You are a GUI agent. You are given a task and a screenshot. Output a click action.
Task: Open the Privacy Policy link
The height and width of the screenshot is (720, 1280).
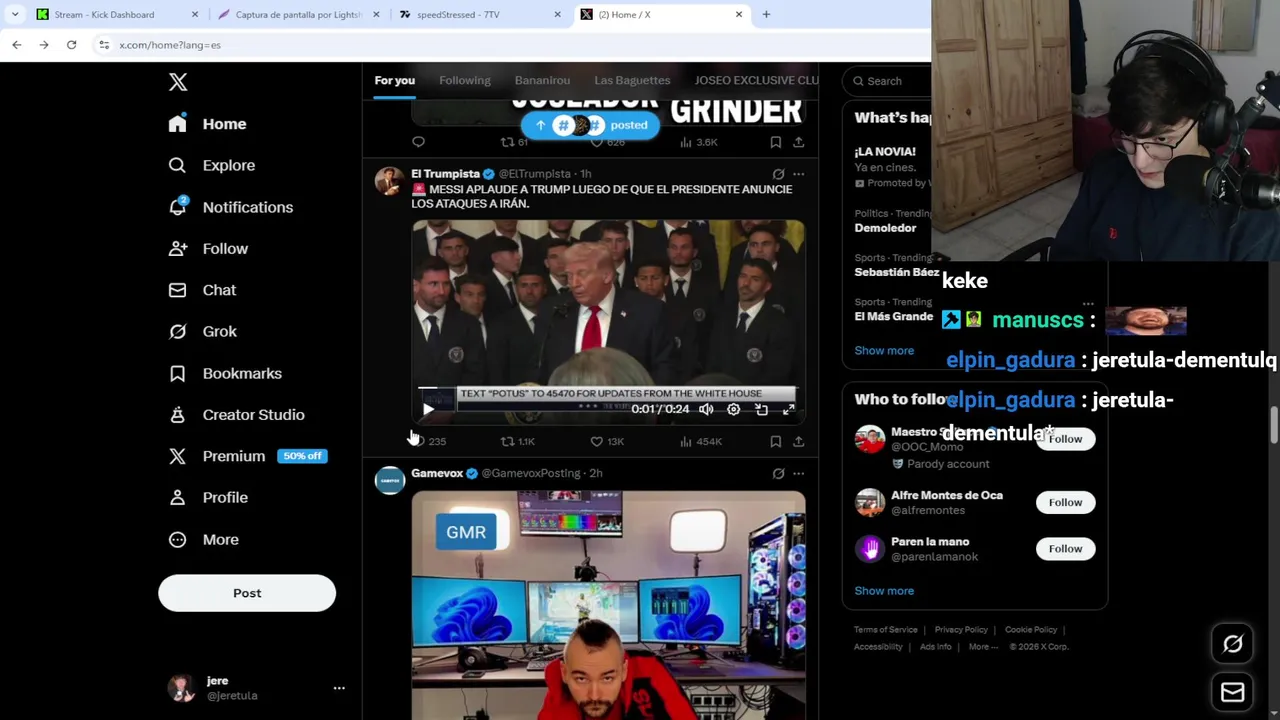[x=961, y=630]
